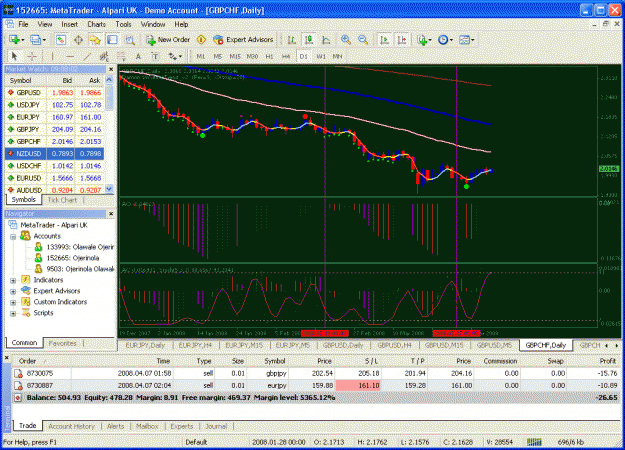Expand the Custom Indicators tree node

click(13, 302)
